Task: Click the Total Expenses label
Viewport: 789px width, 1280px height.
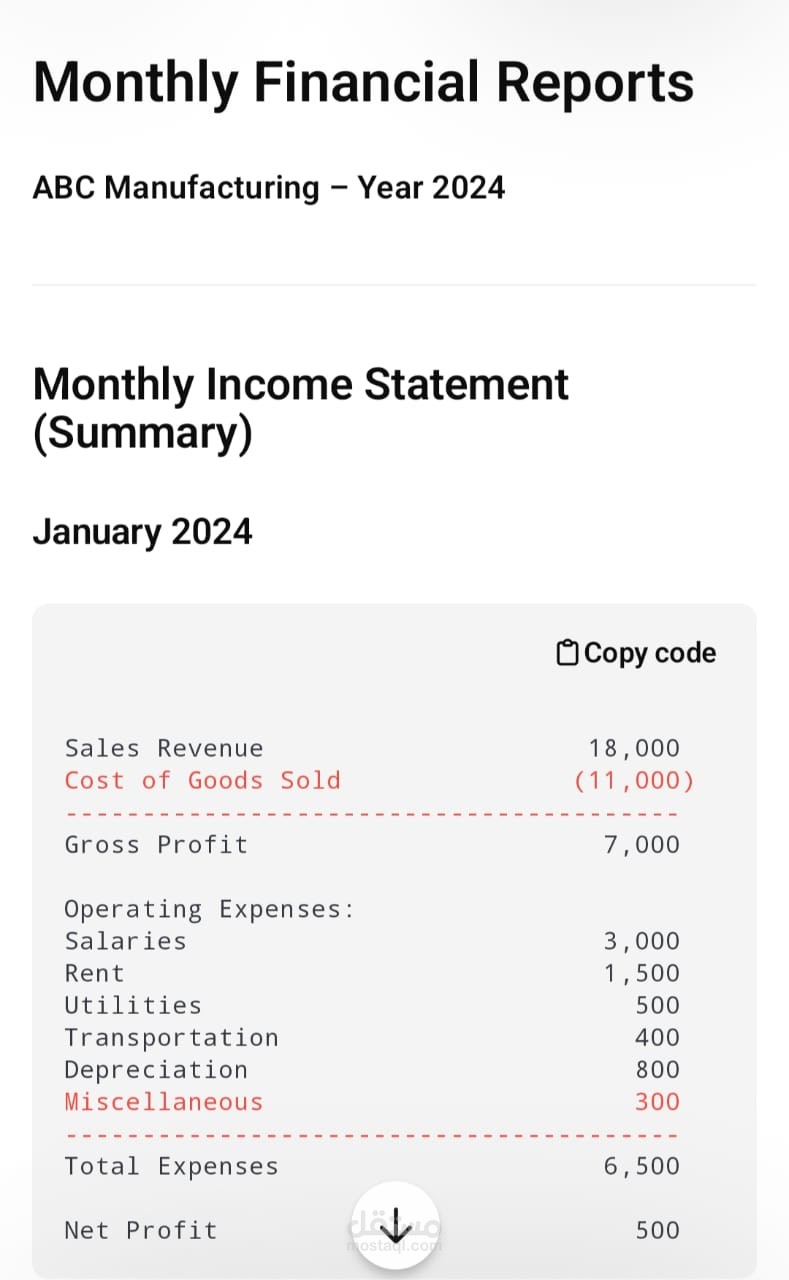Action: point(171,1166)
